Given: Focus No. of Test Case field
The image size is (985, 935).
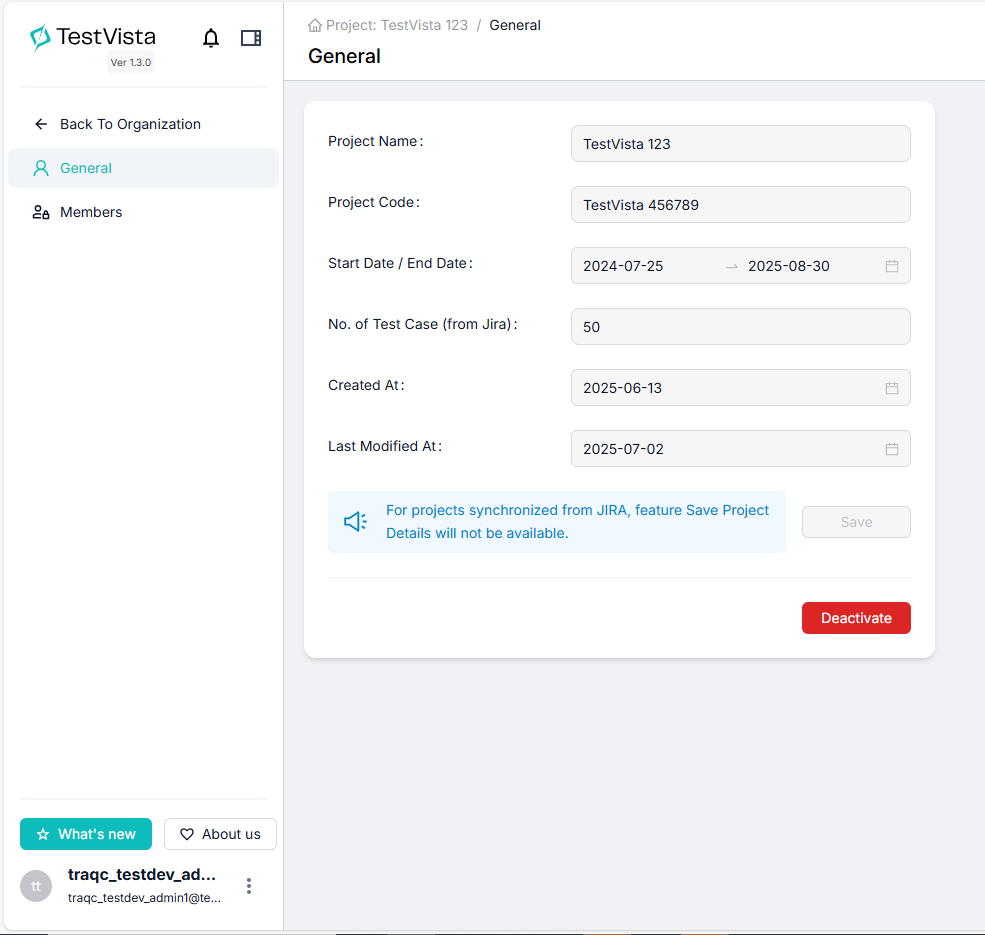Looking at the screenshot, I should coord(741,327).
